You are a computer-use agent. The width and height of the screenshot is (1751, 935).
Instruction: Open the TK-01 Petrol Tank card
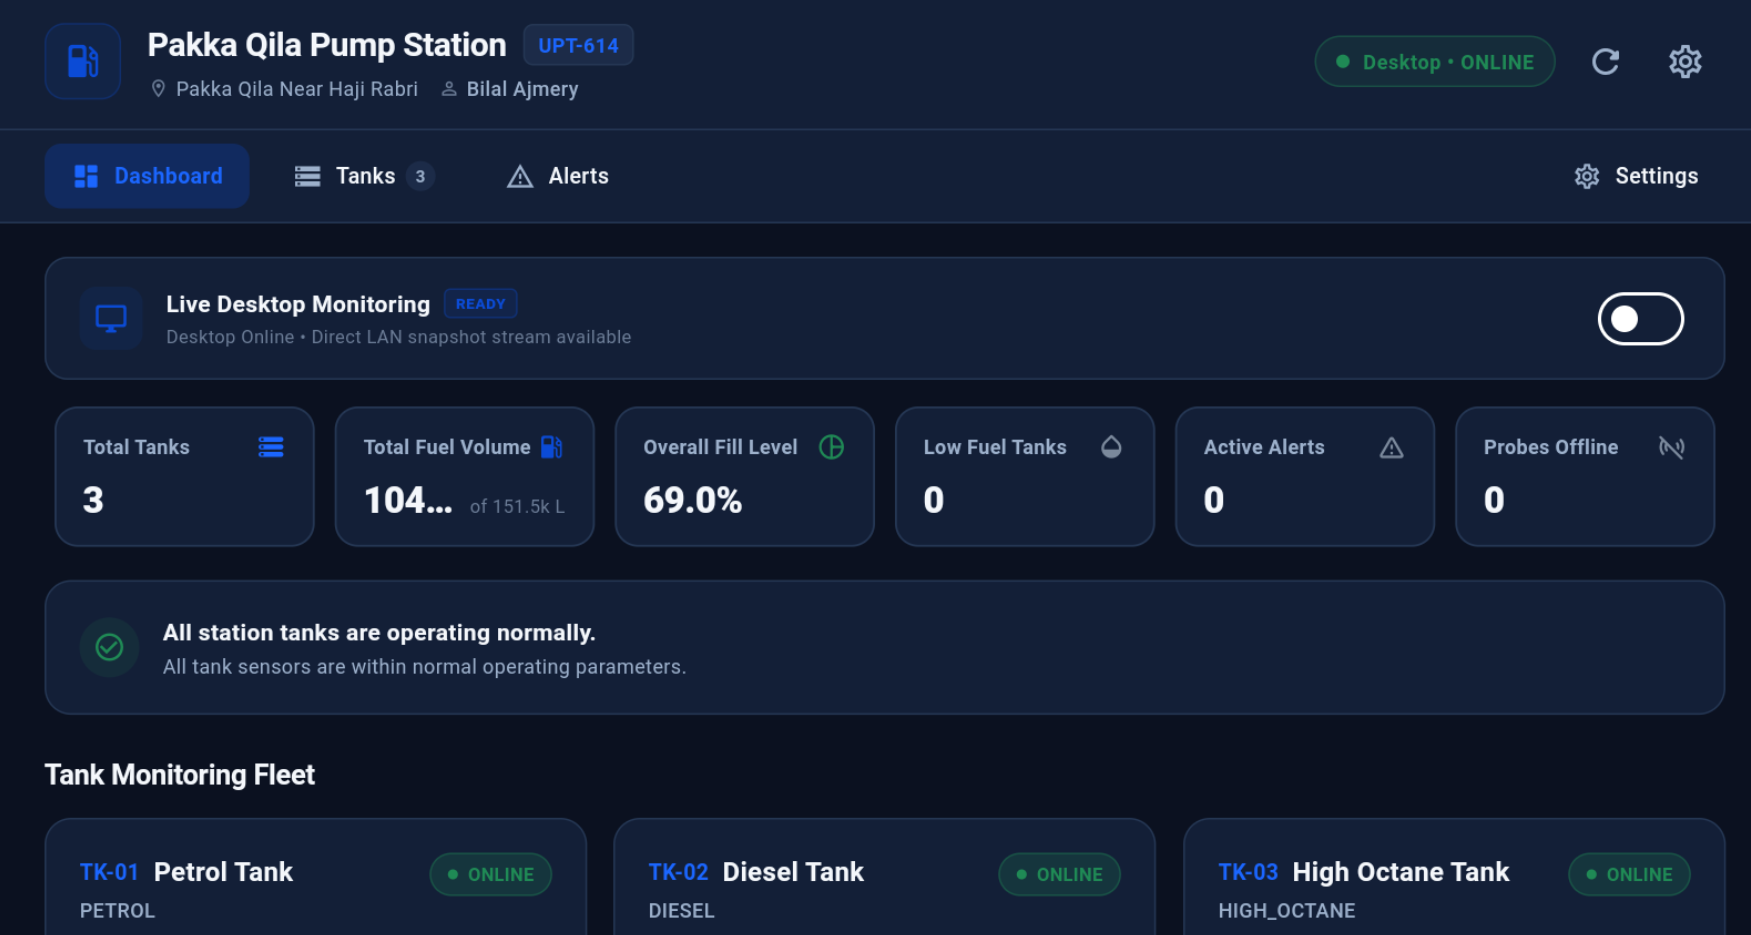(315, 878)
